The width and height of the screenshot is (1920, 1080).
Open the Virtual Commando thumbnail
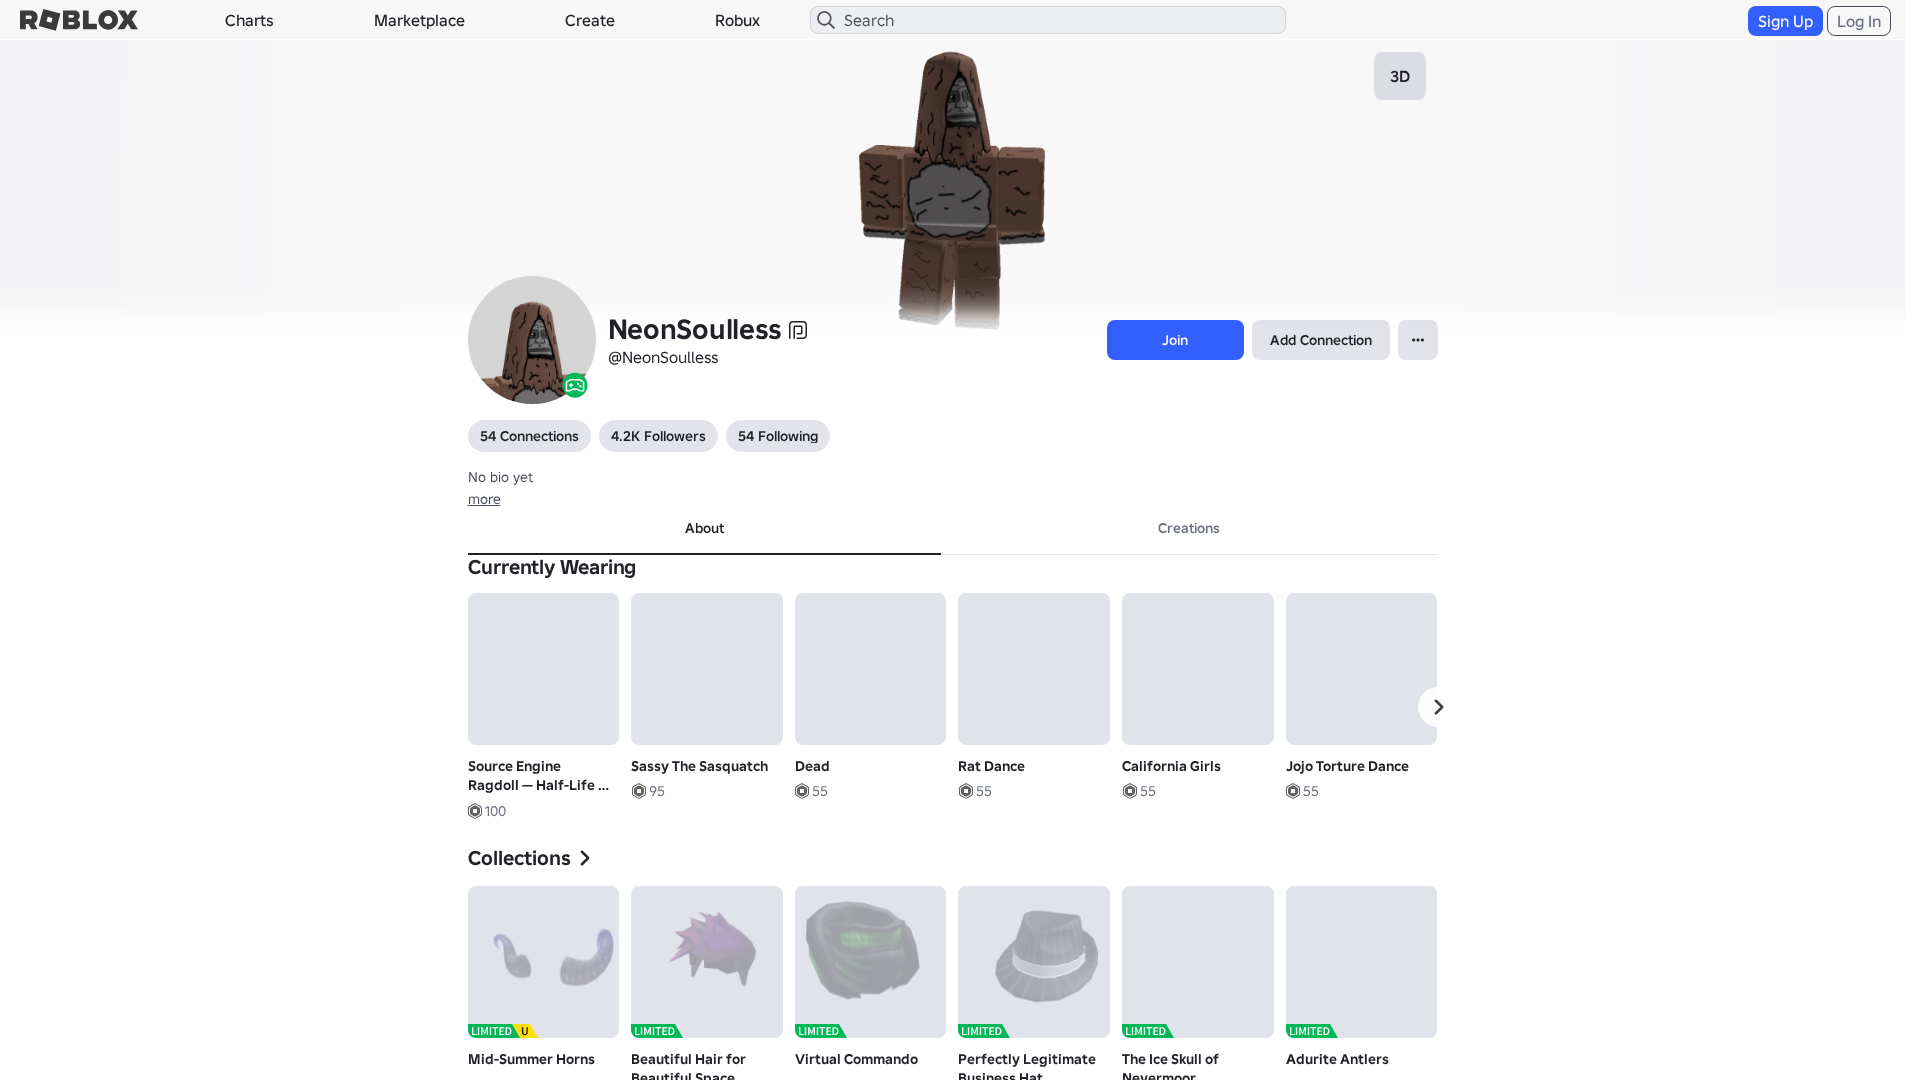click(x=870, y=962)
